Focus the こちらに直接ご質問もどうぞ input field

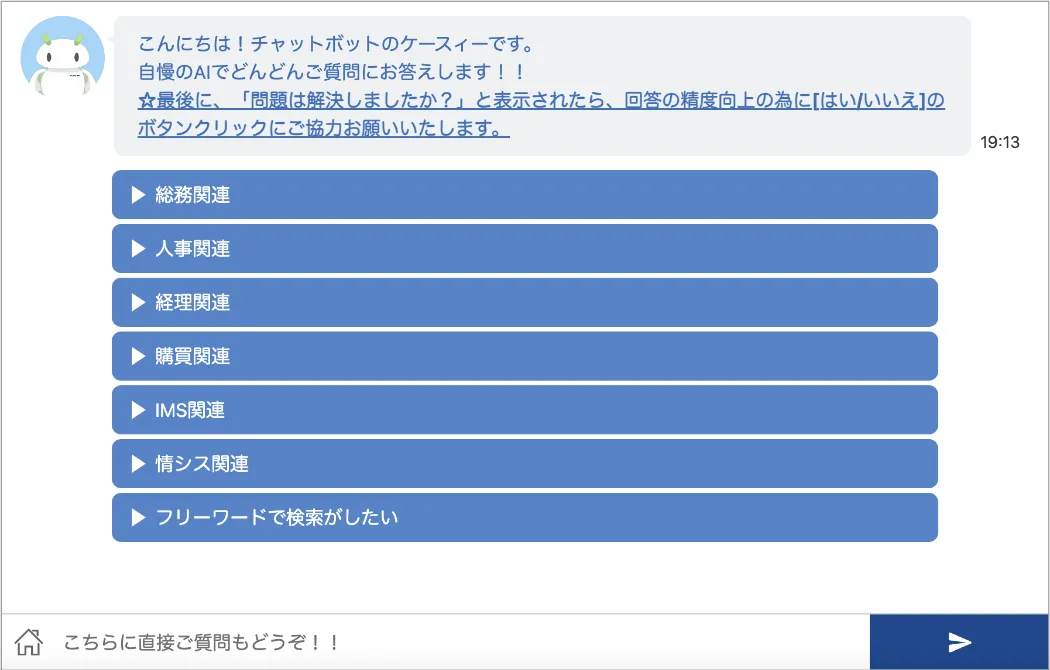click(462, 643)
